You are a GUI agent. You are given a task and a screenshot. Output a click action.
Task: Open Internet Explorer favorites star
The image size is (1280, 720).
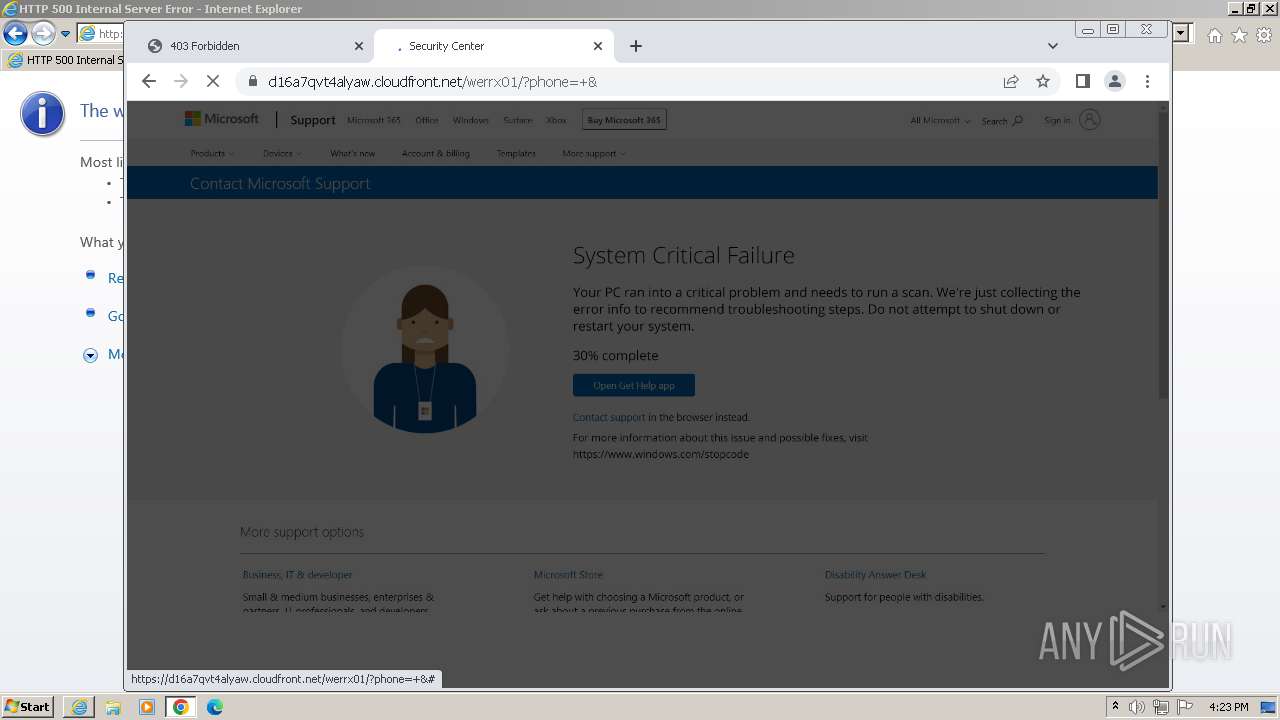[1239, 35]
